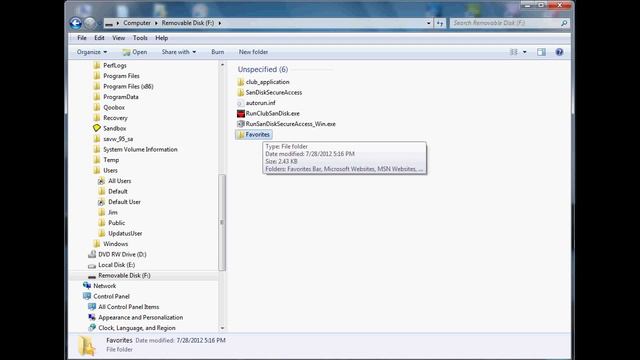Click the Control Panel icon in tree
The width and height of the screenshot is (640, 360).
(x=87, y=296)
